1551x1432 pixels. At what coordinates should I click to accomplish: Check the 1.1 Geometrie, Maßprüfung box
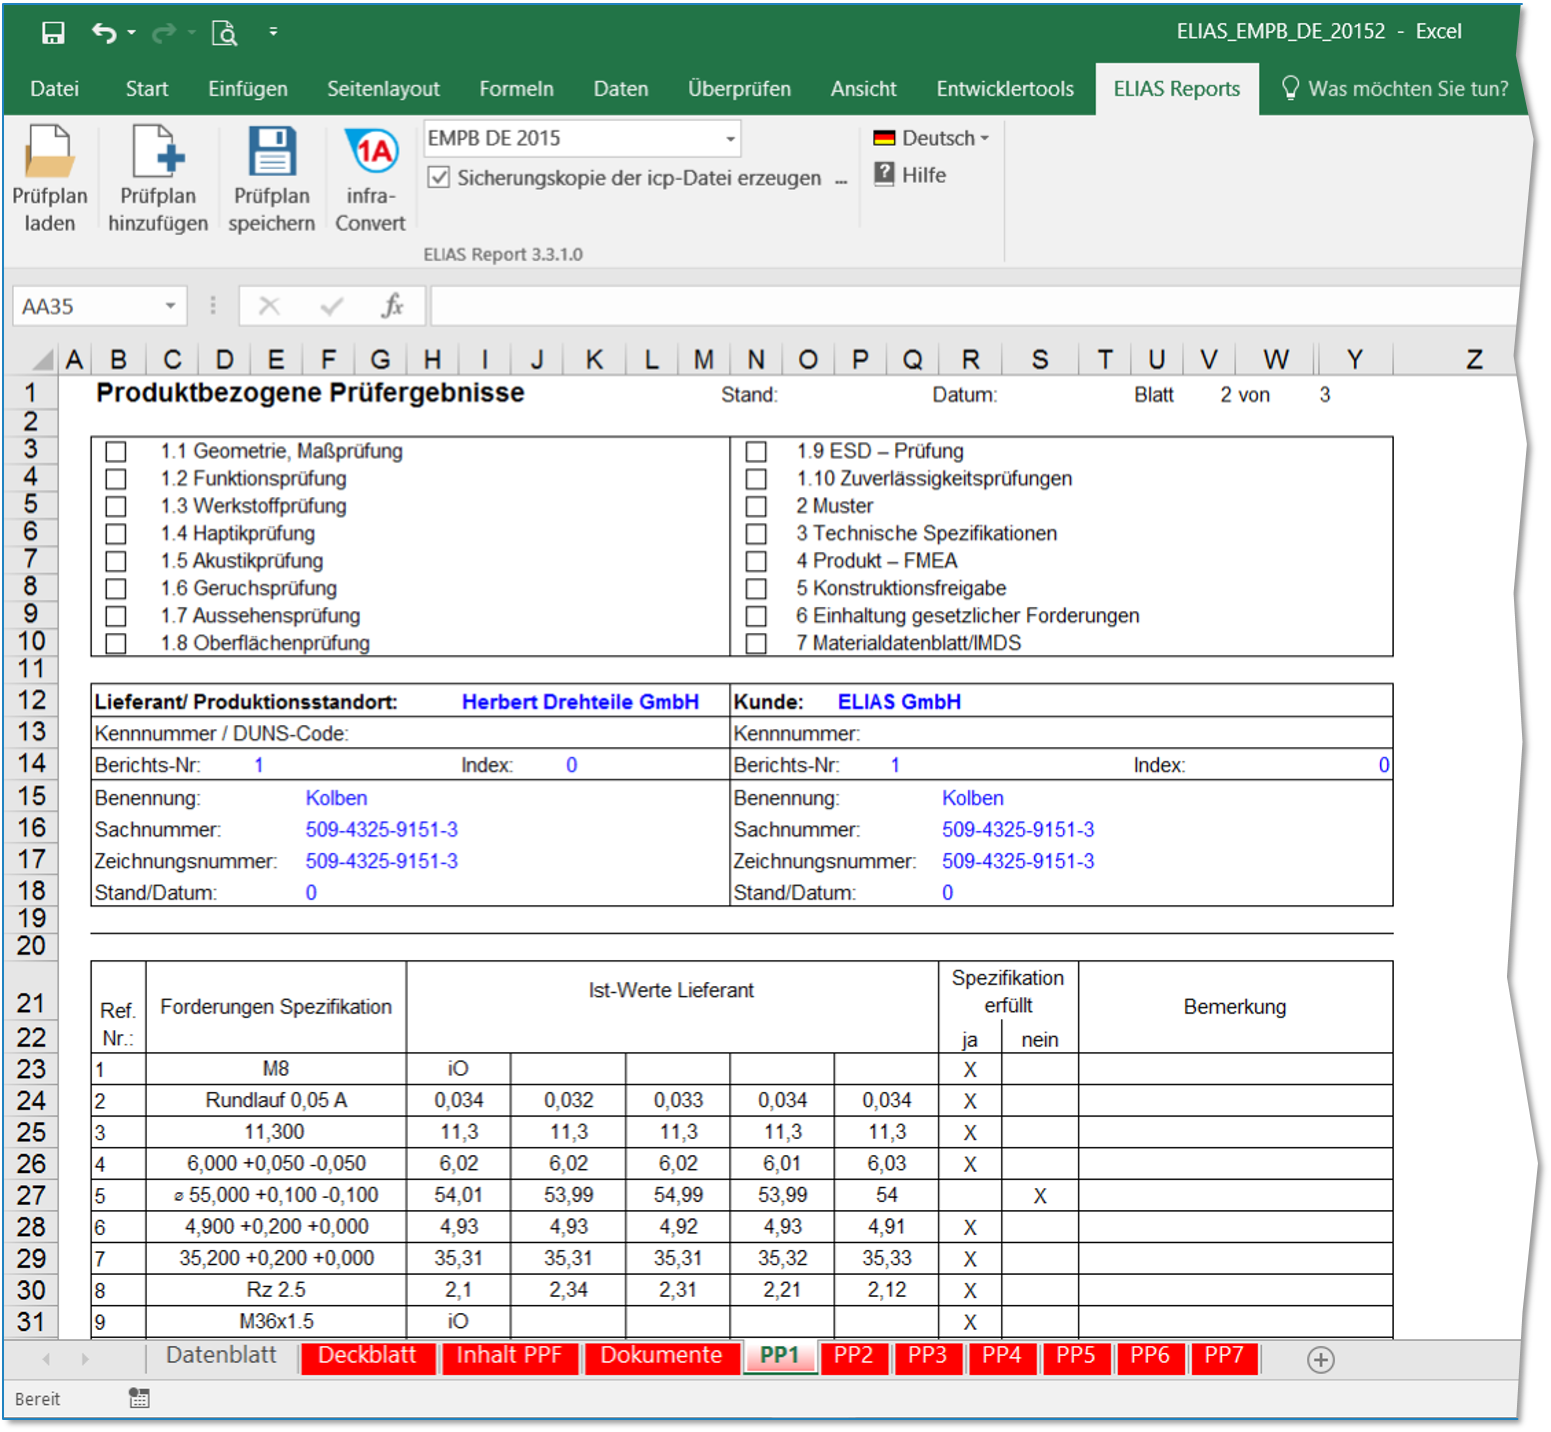tap(116, 452)
